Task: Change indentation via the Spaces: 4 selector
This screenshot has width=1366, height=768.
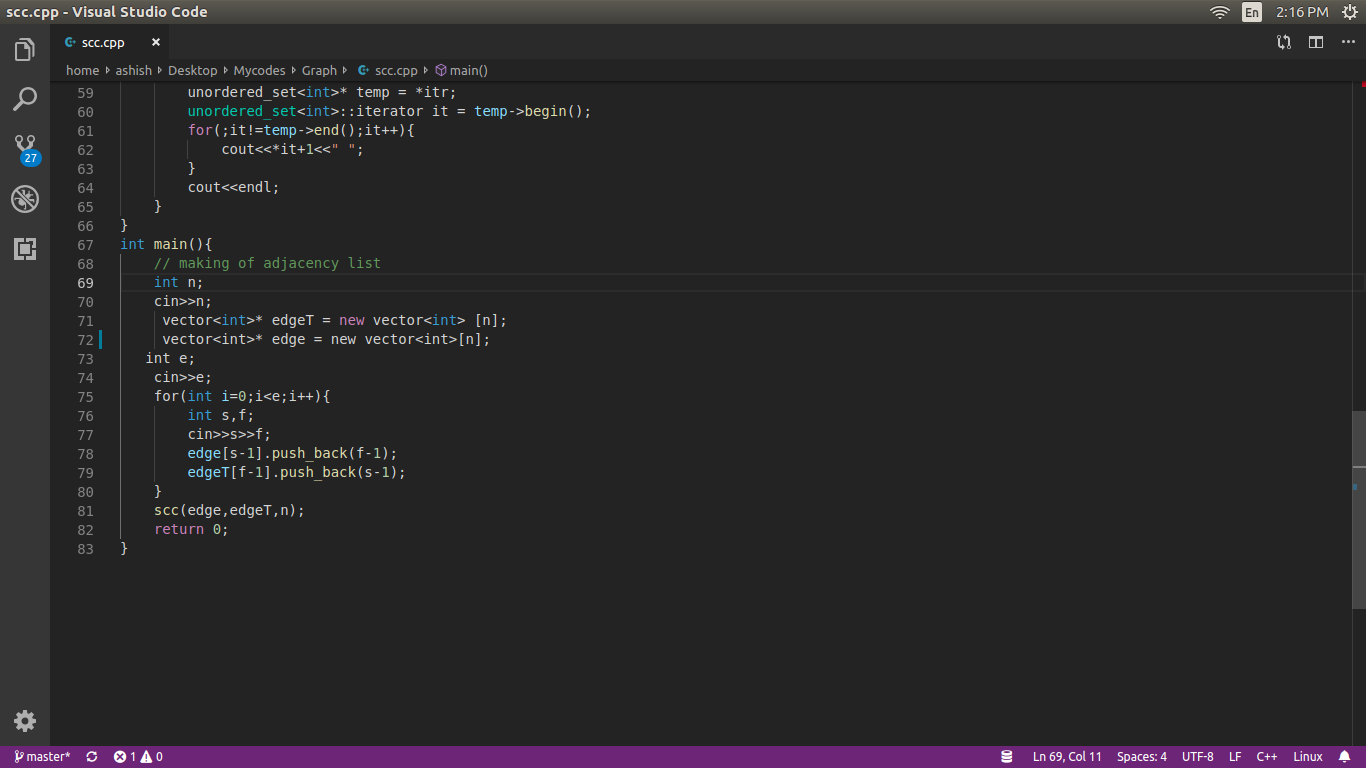Action: 1141,756
